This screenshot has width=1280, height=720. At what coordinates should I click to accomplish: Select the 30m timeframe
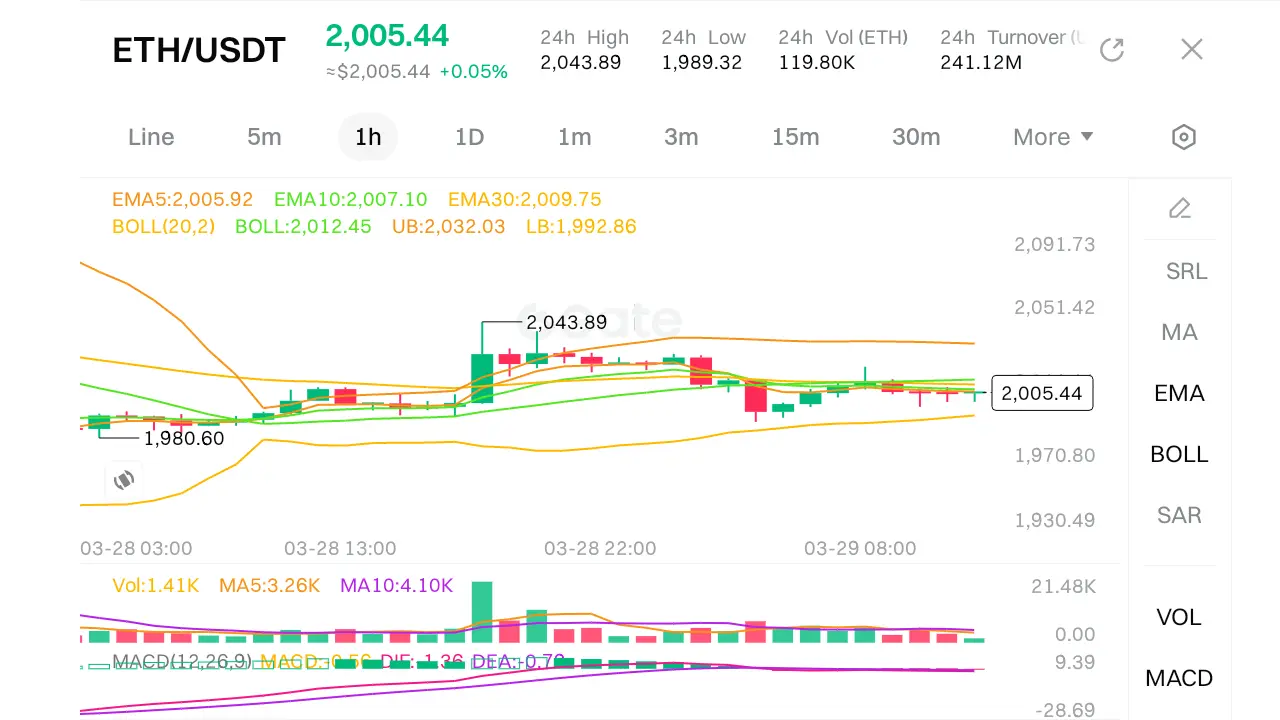[x=916, y=137]
